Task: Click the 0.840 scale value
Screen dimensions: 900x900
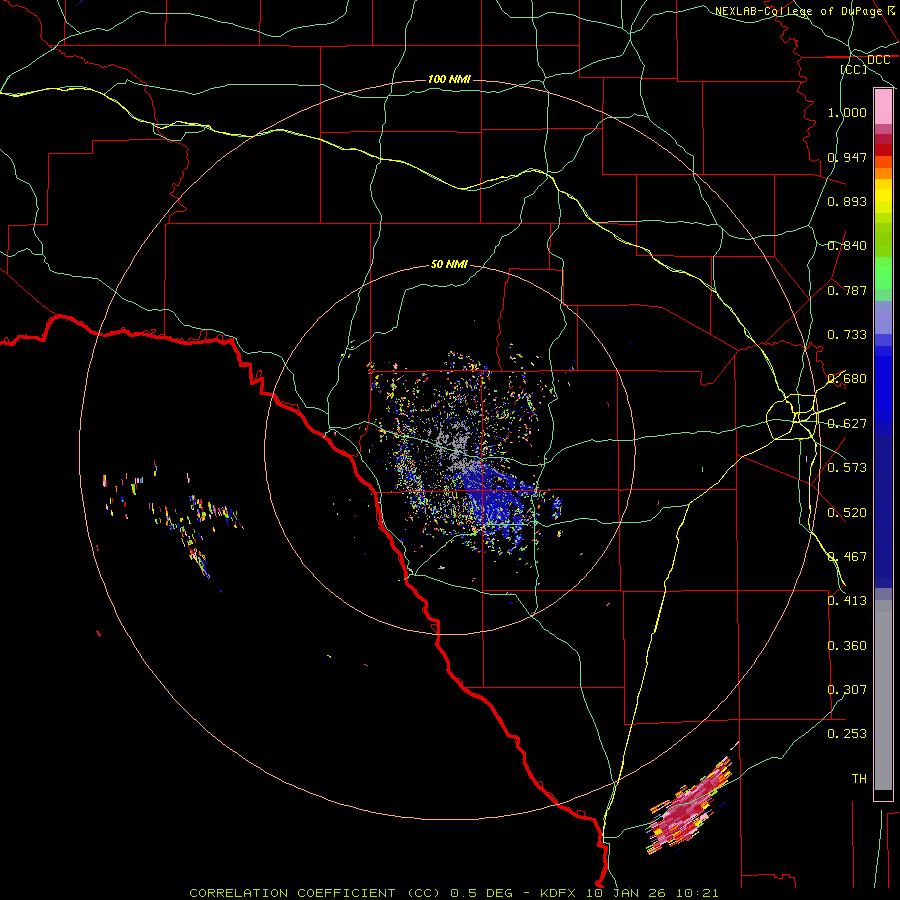Action: (x=847, y=246)
